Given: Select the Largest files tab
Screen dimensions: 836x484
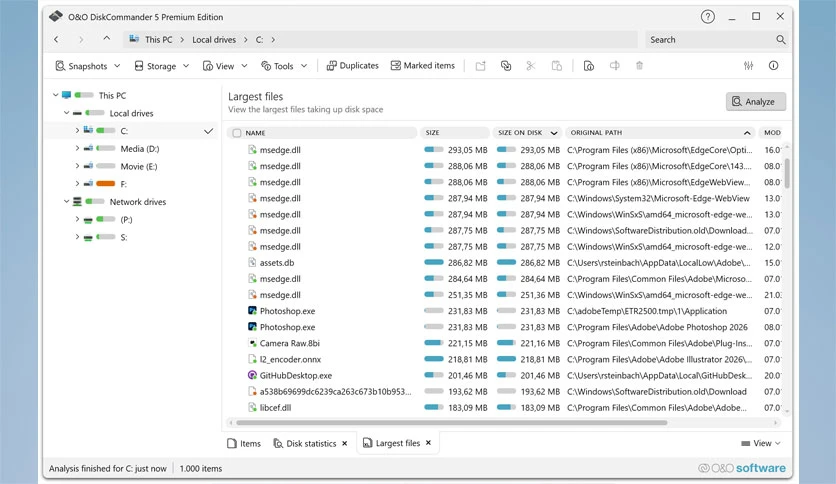Looking at the screenshot, I should coord(391,443).
